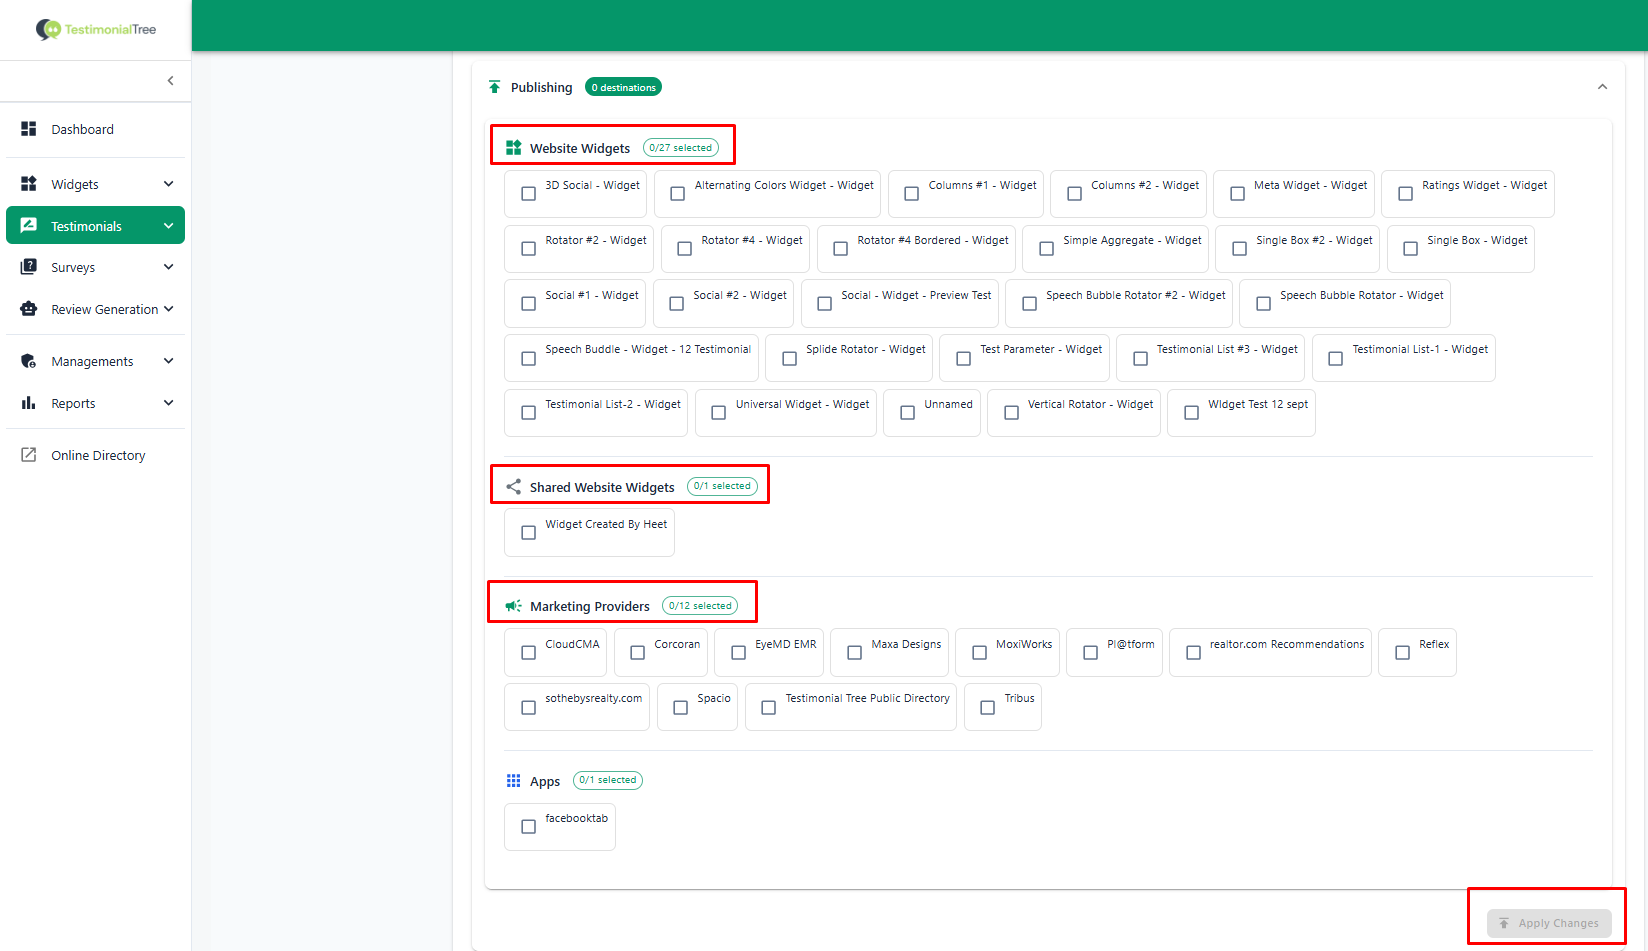Toggle the Testimonials menu chevron

[x=169, y=226]
